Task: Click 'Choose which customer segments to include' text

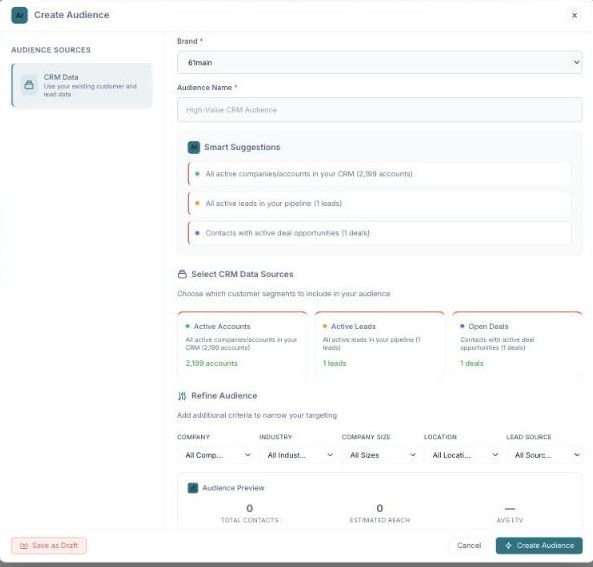Action: click(283, 294)
